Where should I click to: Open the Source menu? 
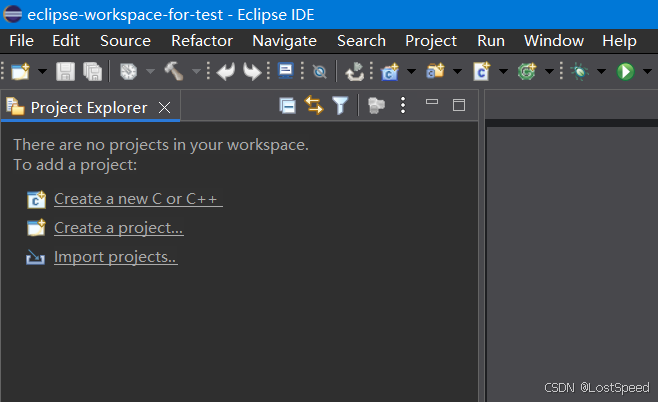[x=125, y=41]
